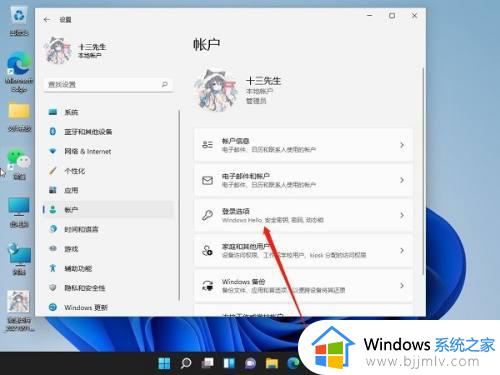The width and height of the screenshot is (500, 375).
Task: Open Task View on the taskbar
Action: click(207, 363)
